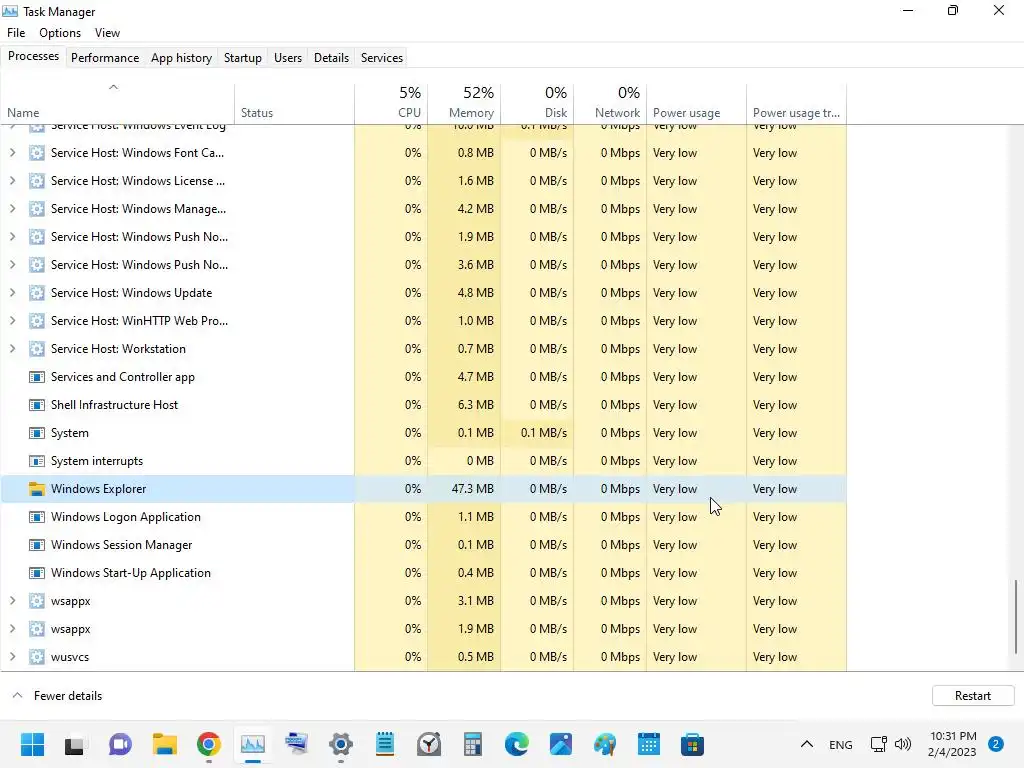Click the Task Manager taskbar icon
Screen dimensions: 1024x768
point(253,744)
